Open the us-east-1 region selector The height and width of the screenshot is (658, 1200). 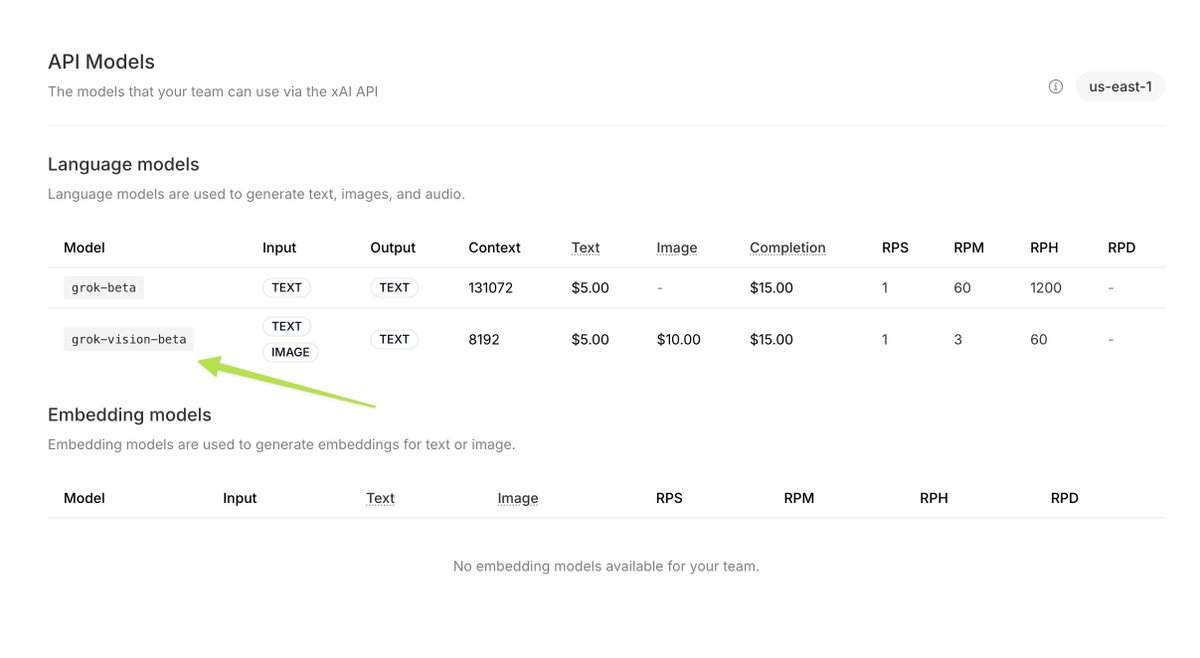coord(1120,87)
